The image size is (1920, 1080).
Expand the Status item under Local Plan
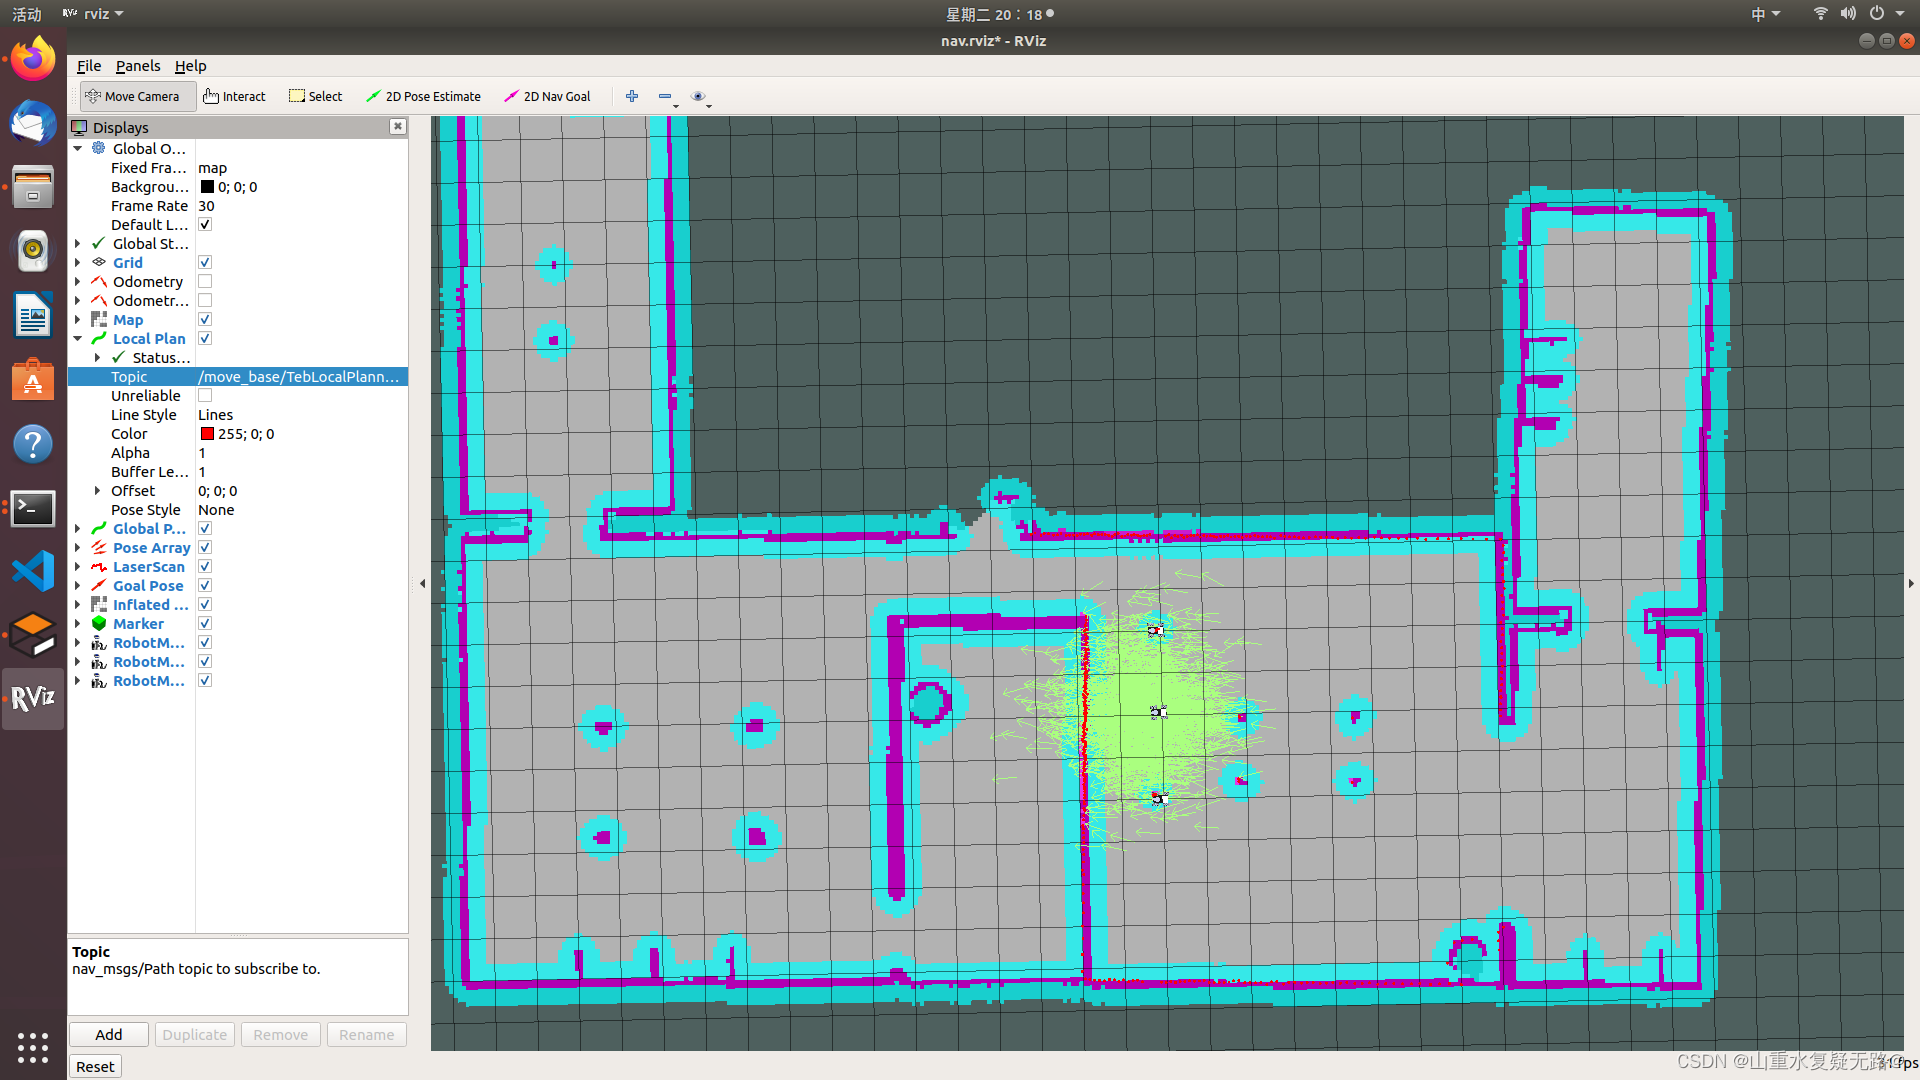pos(97,357)
